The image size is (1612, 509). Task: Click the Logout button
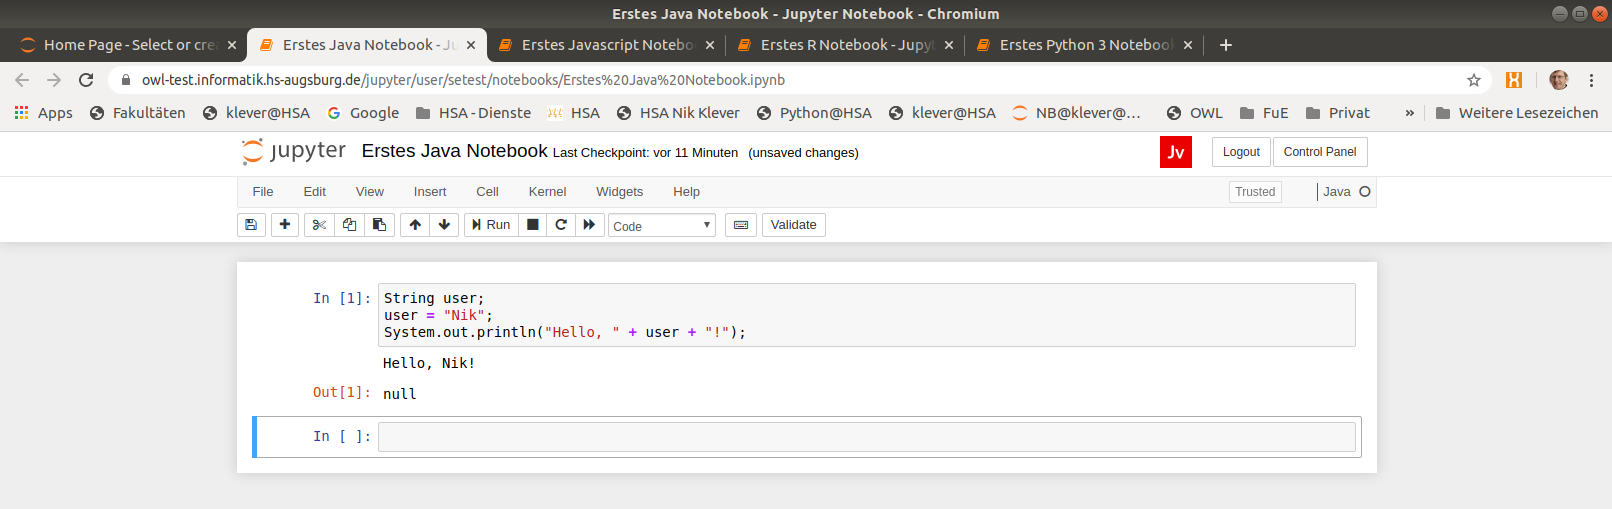[x=1241, y=152]
